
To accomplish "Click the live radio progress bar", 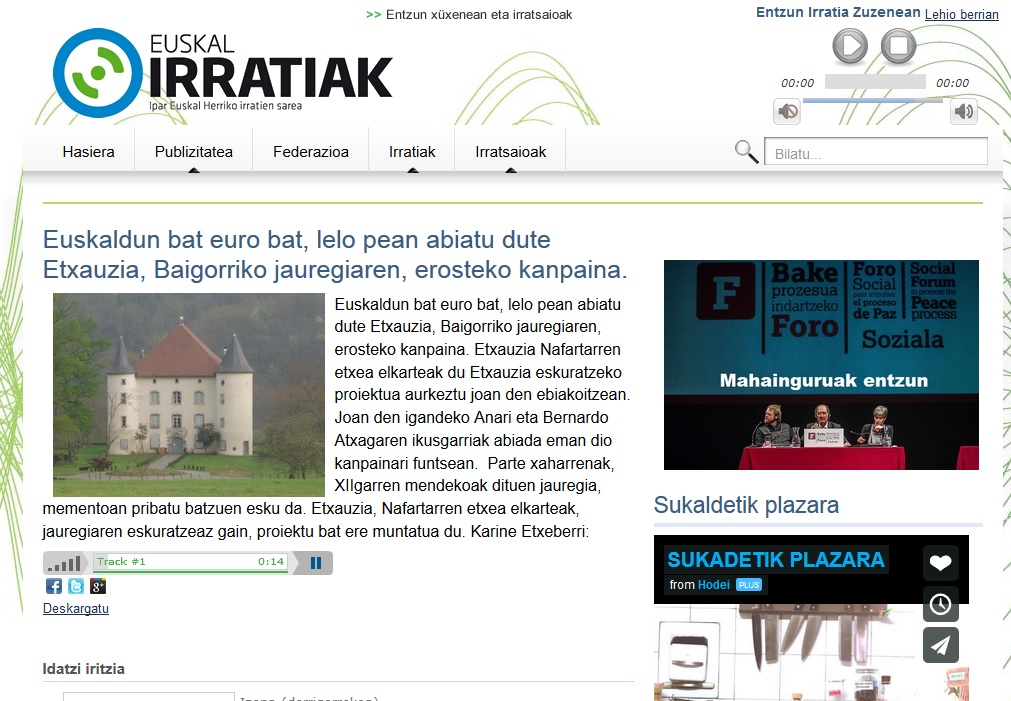I will (875, 82).
